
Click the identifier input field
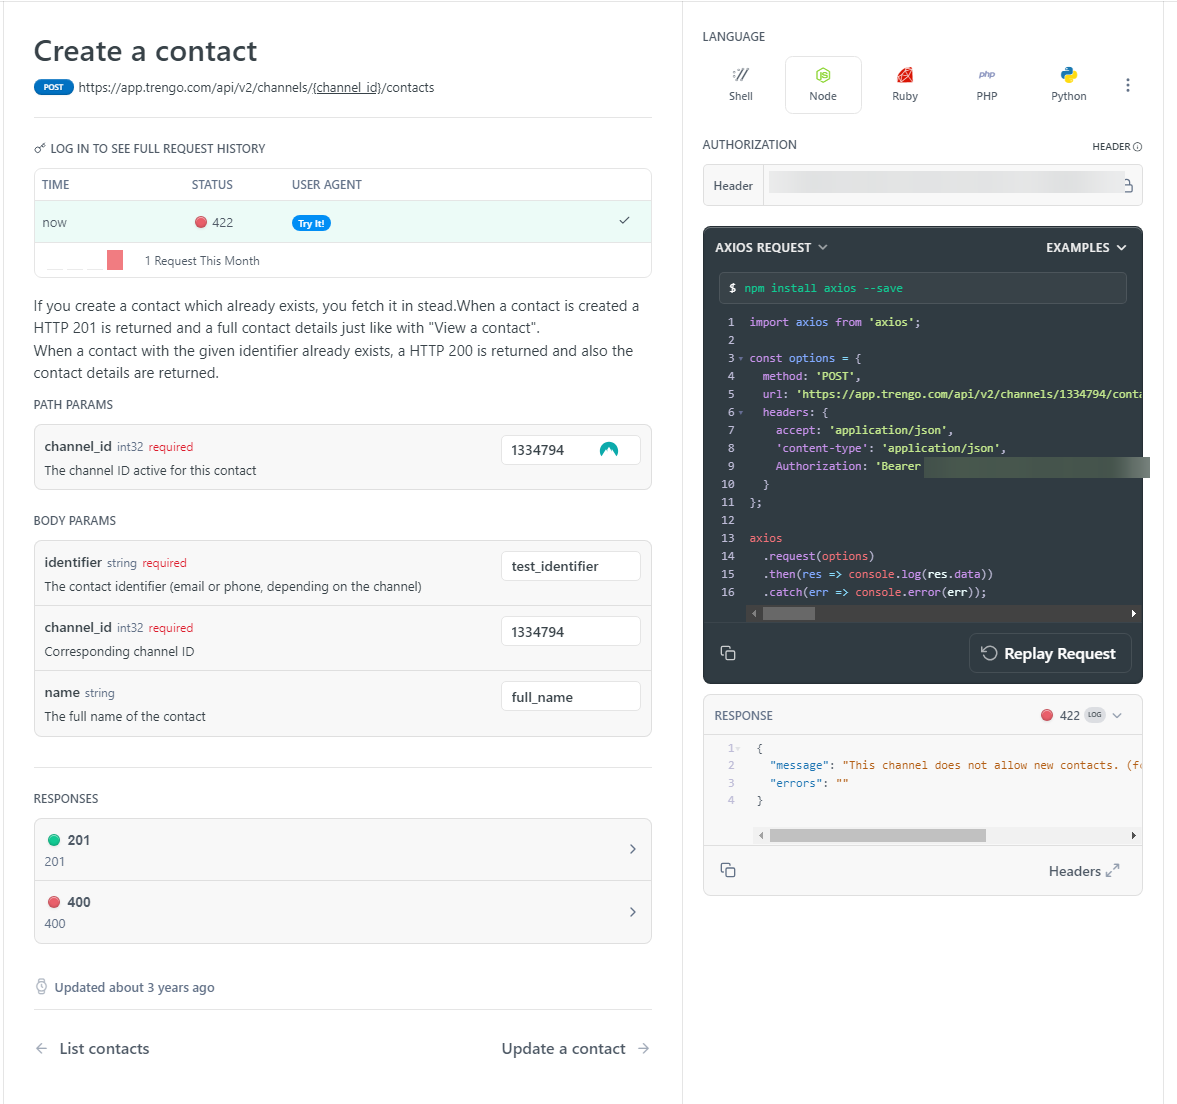click(570, 566)
